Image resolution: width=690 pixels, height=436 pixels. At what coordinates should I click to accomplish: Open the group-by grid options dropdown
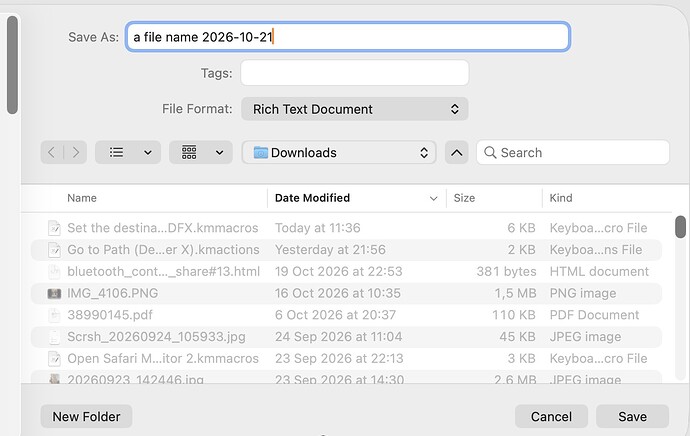pos(201,153)
